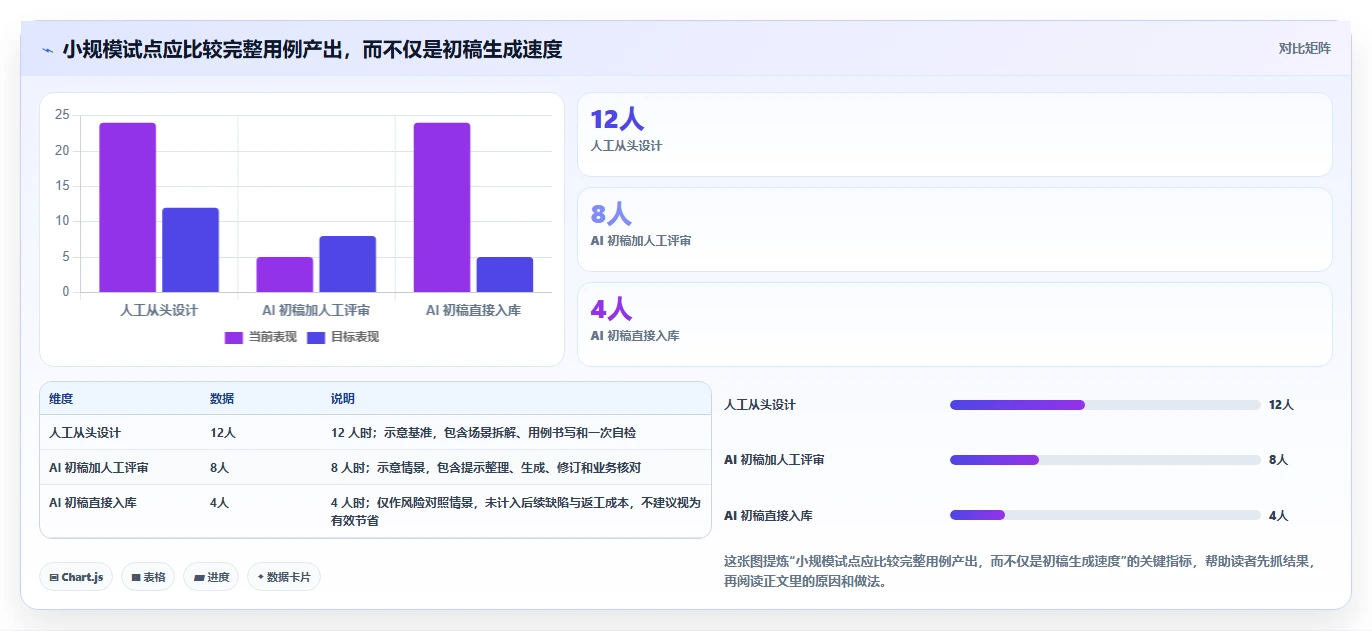Viewport: 1372px width, 631px height.
Task: Click the 说明 table column header
Action: tap(343, 399)
